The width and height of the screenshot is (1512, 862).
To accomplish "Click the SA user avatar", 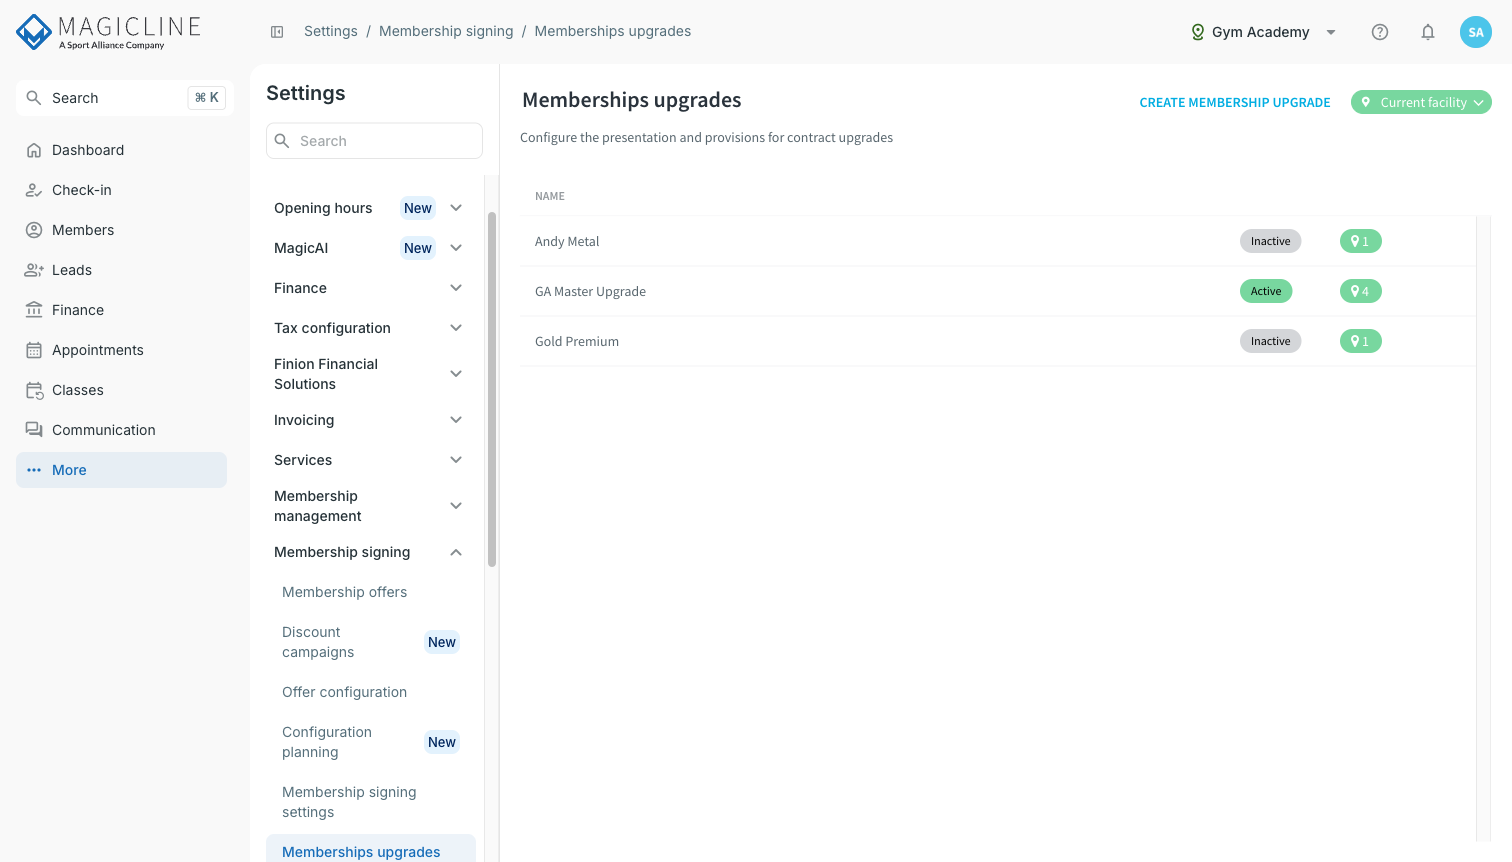I will tap(1476, 32).
